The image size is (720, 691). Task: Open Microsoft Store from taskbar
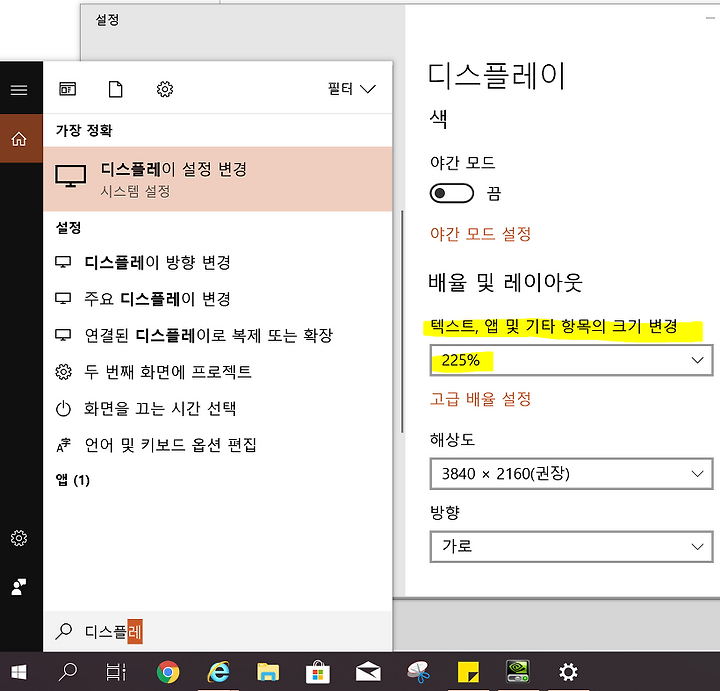[x=318, y=673]
